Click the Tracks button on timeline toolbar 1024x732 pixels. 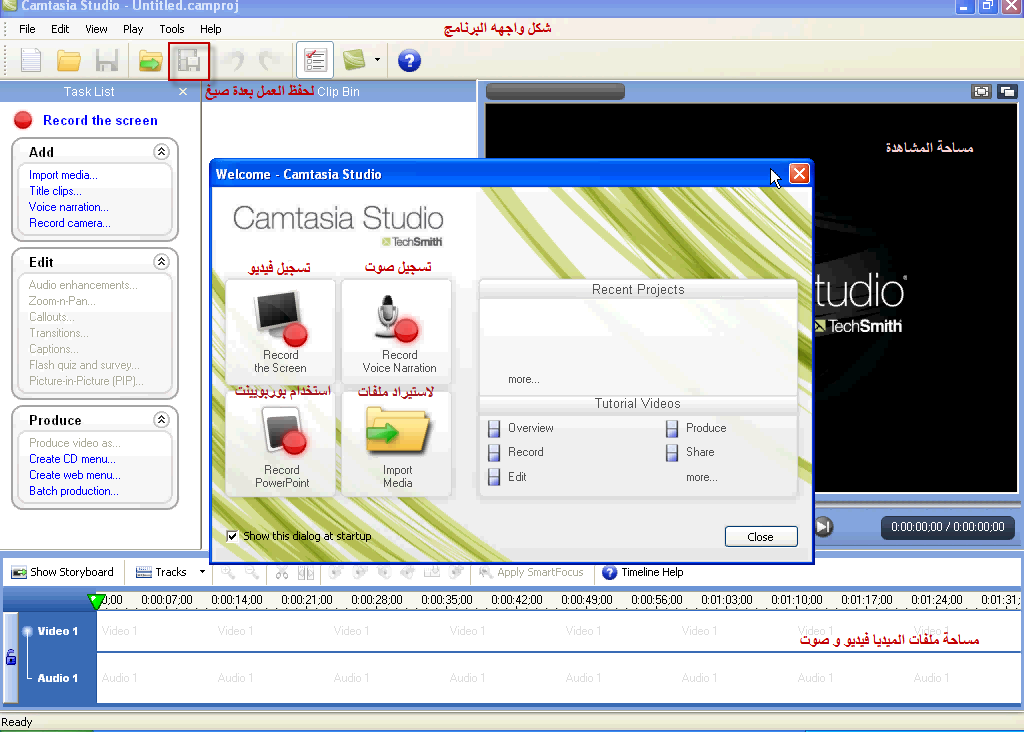(x=161, y=572)
